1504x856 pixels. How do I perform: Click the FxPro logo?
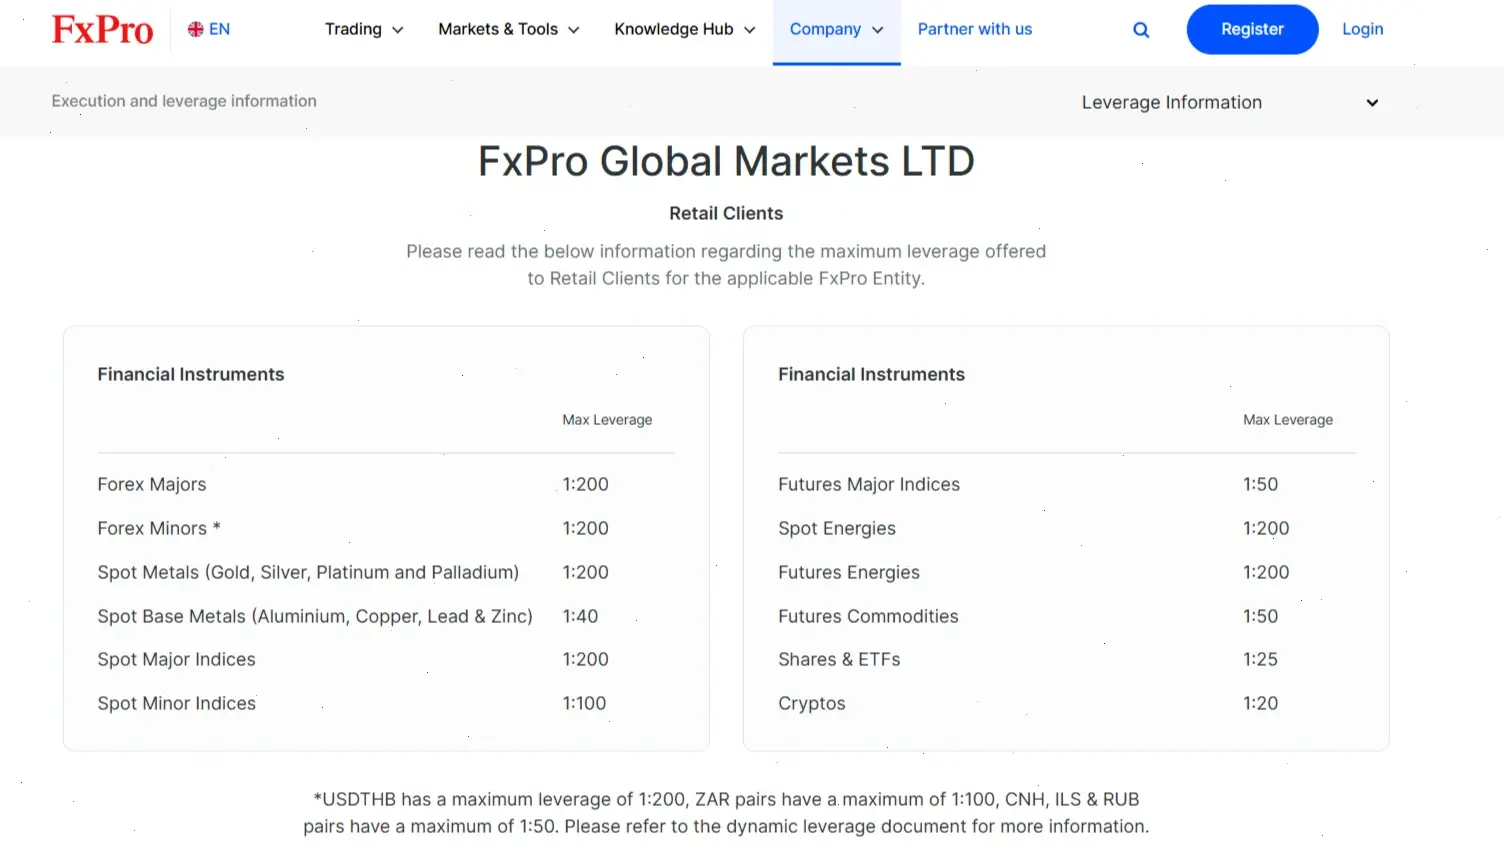[101, 29]
